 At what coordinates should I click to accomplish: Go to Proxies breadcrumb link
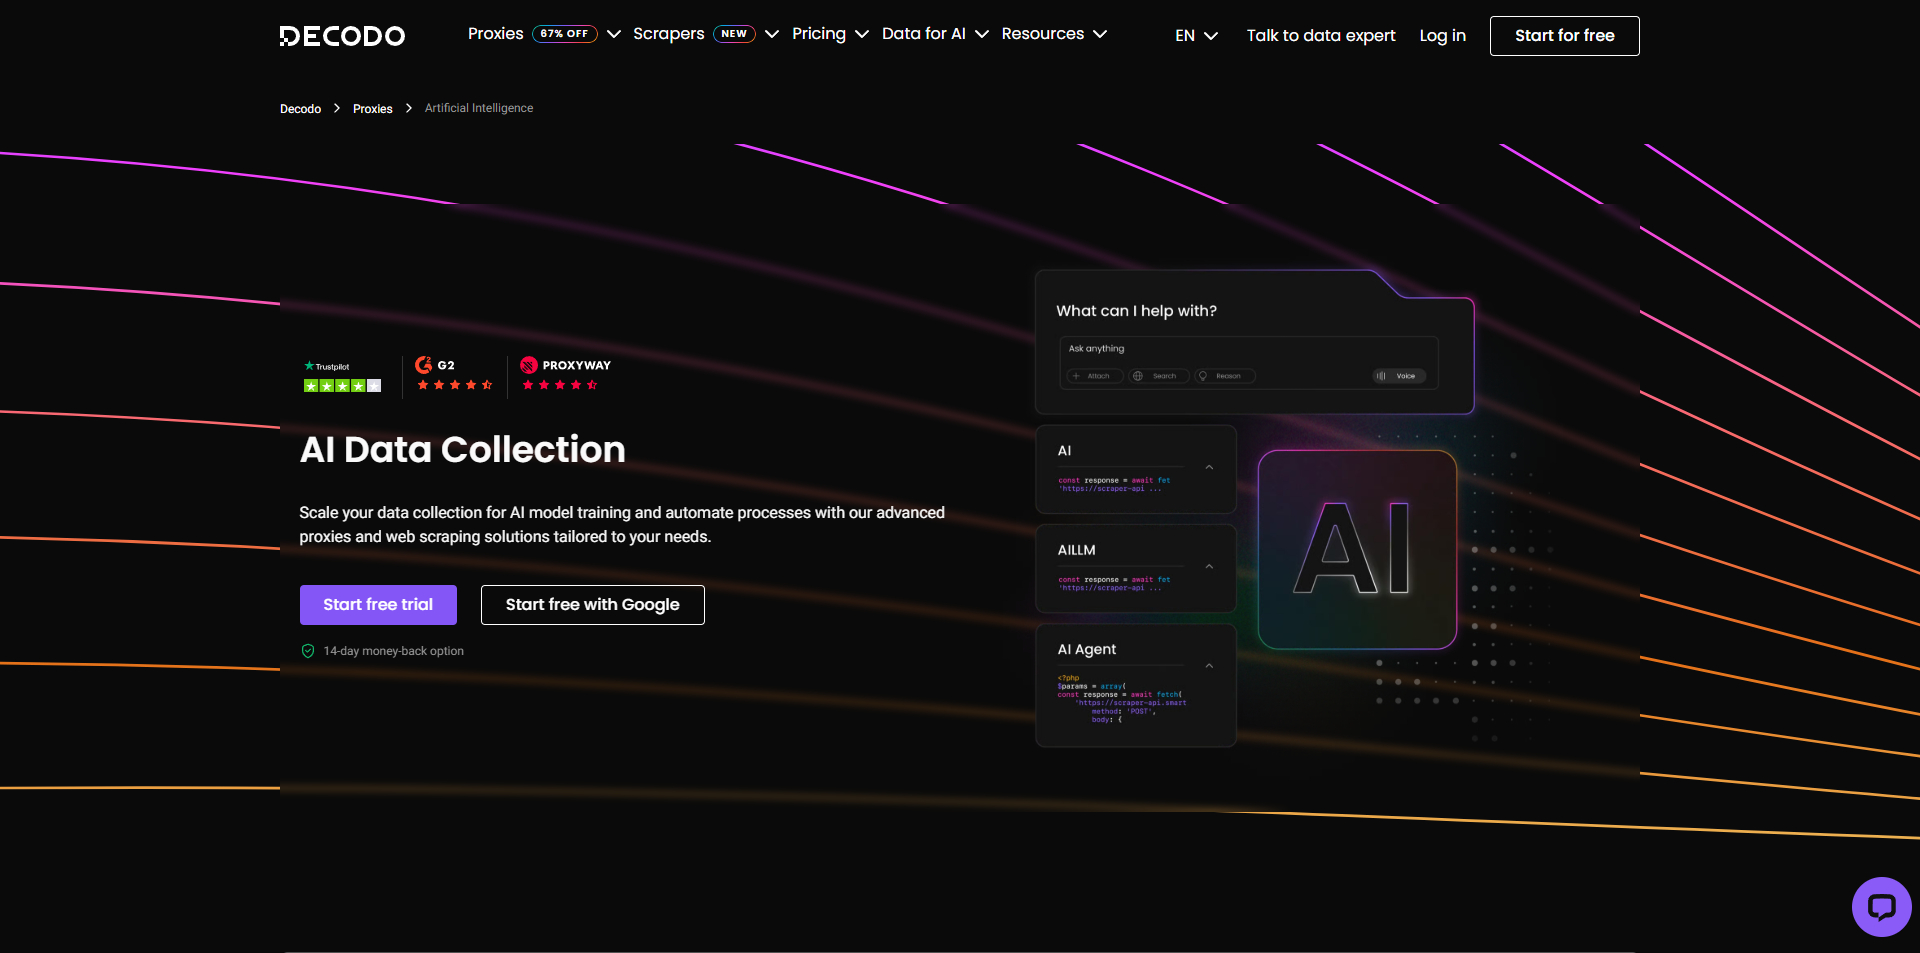coord(372,109)
